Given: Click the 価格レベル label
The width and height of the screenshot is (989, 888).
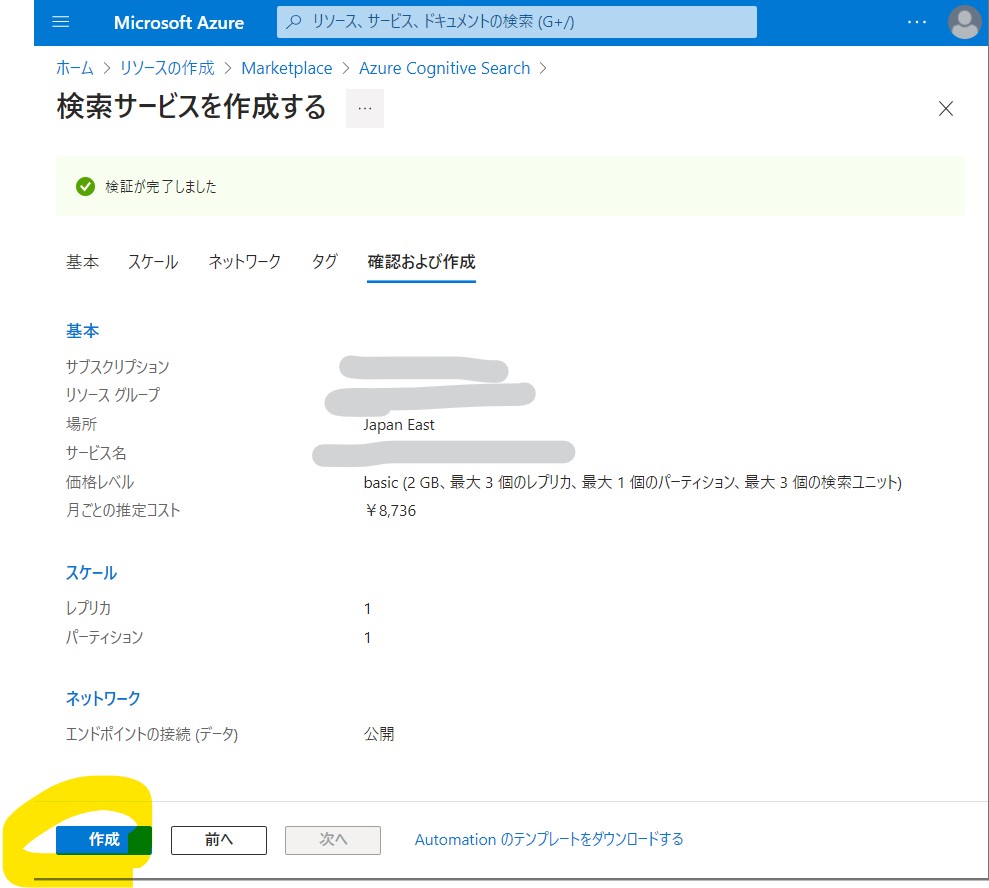Looking at the screenshot, I should coord(100,482).
